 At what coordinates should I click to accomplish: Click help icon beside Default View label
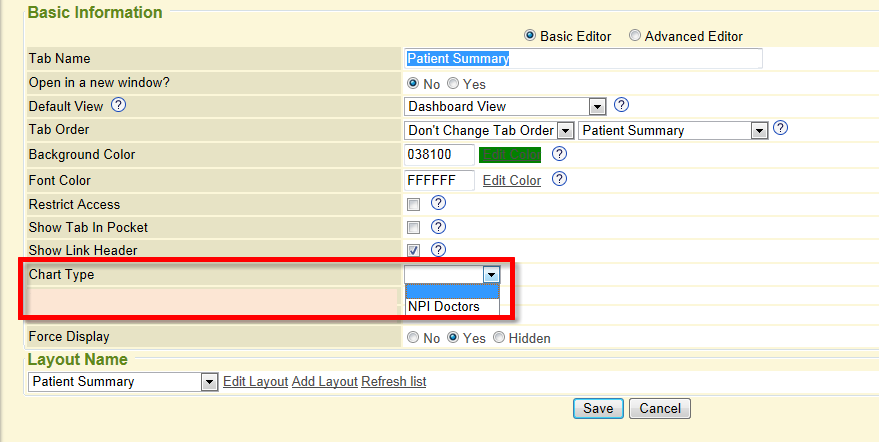point(119,105)
